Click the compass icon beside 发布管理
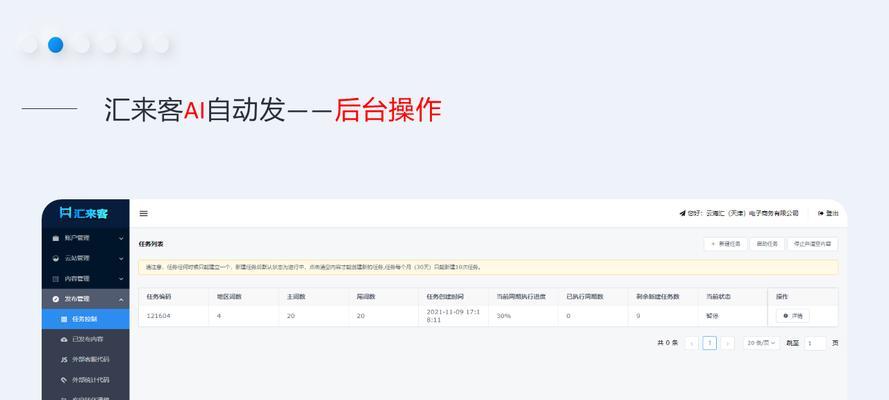The height and width of the screenshot is (400, 889). pyautogui.click(x=56, y=299)
